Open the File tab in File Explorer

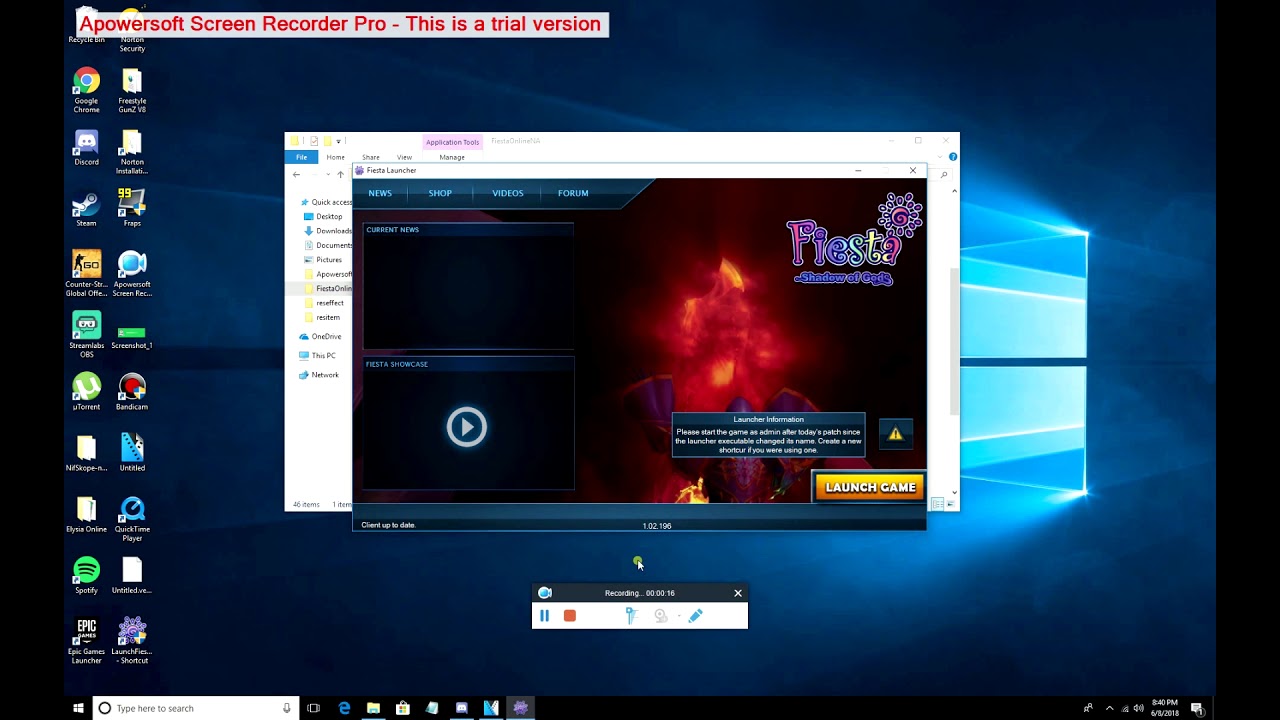click(x=301, y=157)
